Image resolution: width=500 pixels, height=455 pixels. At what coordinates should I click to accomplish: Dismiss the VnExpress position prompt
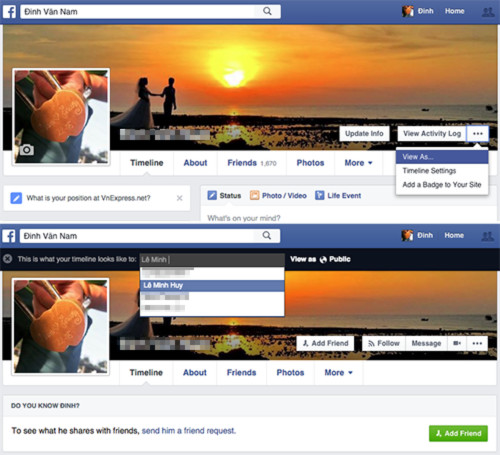[x=179, y=198]
